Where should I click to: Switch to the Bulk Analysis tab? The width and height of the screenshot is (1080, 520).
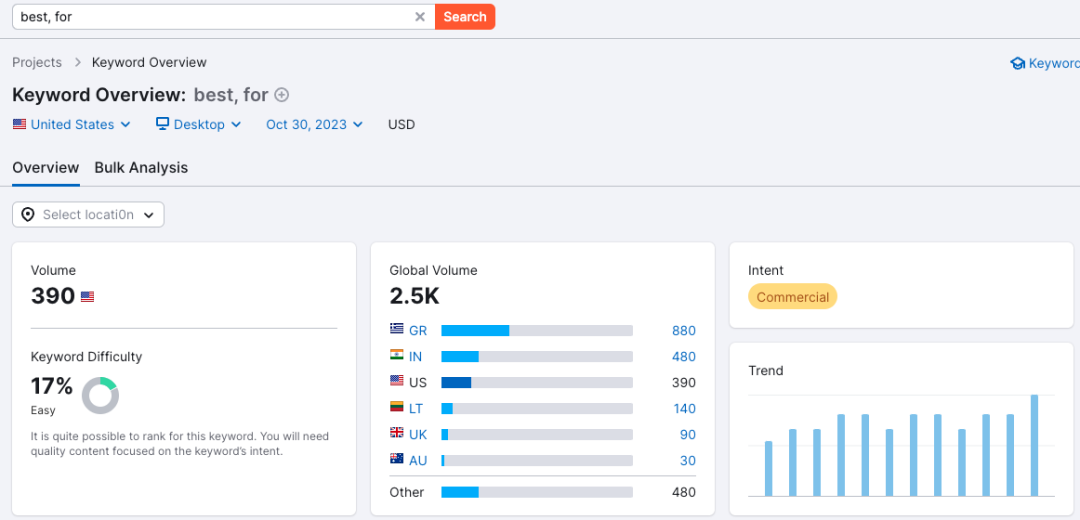coord(141,167)
